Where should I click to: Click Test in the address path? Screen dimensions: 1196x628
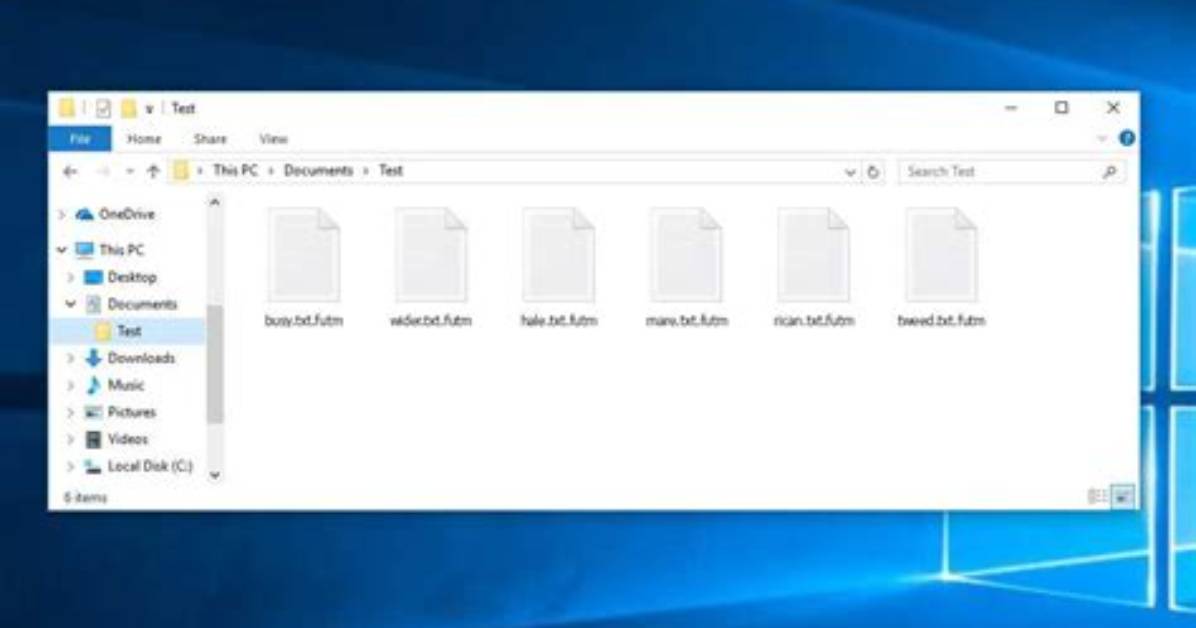pyautogui.click(x=391, y=171)
